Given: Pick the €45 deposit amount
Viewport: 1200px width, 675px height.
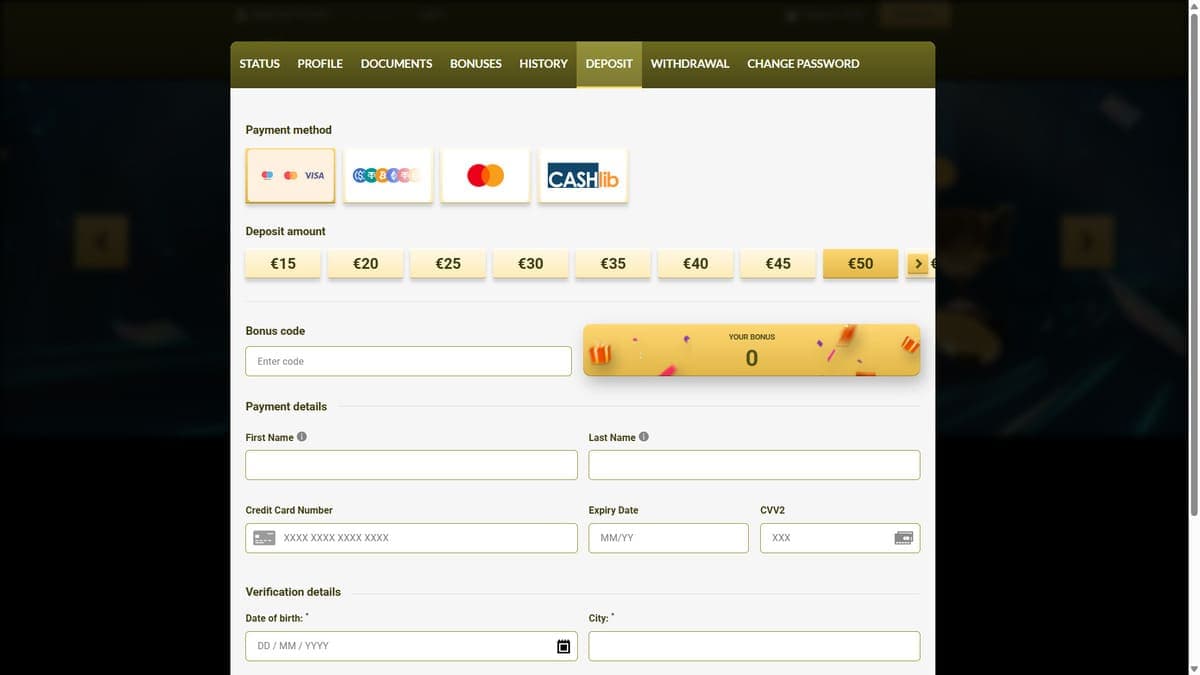Looking at the screenshot, I should click(x=778, y=264).
